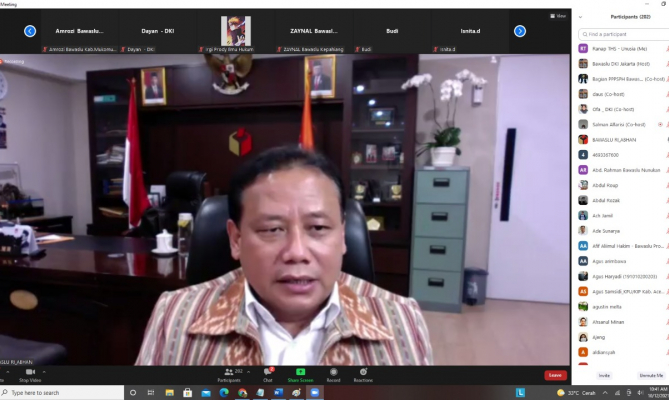Open the Reactions icon
This screenshot has width=669, height=400.
pos(363,373)
